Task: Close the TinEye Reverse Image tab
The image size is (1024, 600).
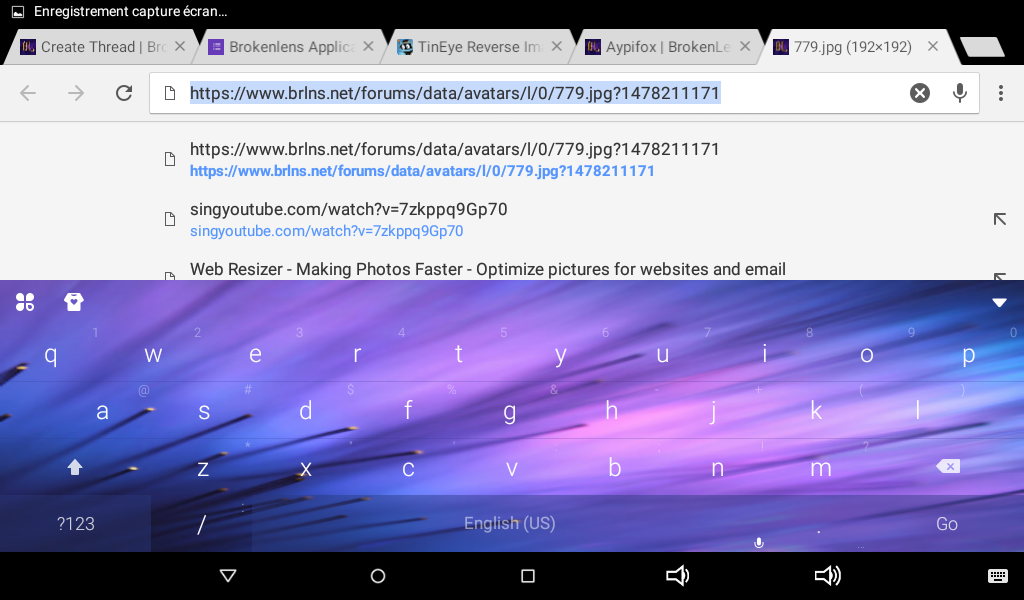Action: (556, 46)
